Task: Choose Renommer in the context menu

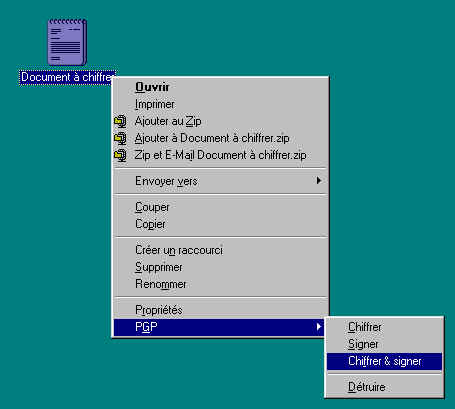Action: coord(220,284)
